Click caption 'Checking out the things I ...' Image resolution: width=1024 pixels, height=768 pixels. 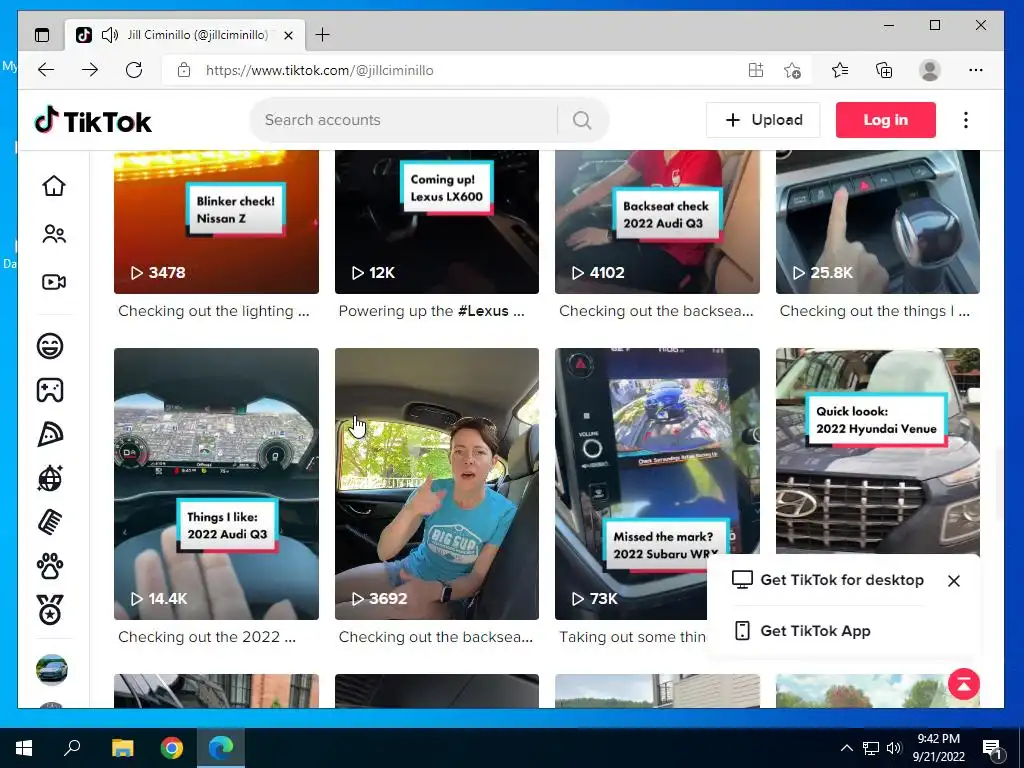tap(874, 311)
